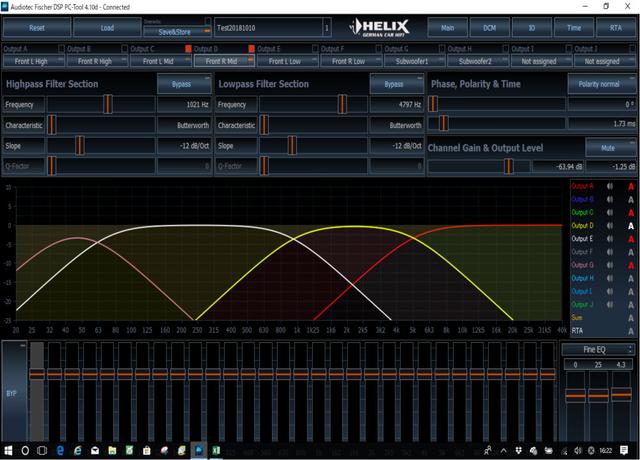This screenshot has width=640, height=460.
Task: Bypass the Highpass Filter Section
Action: tap(184, 84)
